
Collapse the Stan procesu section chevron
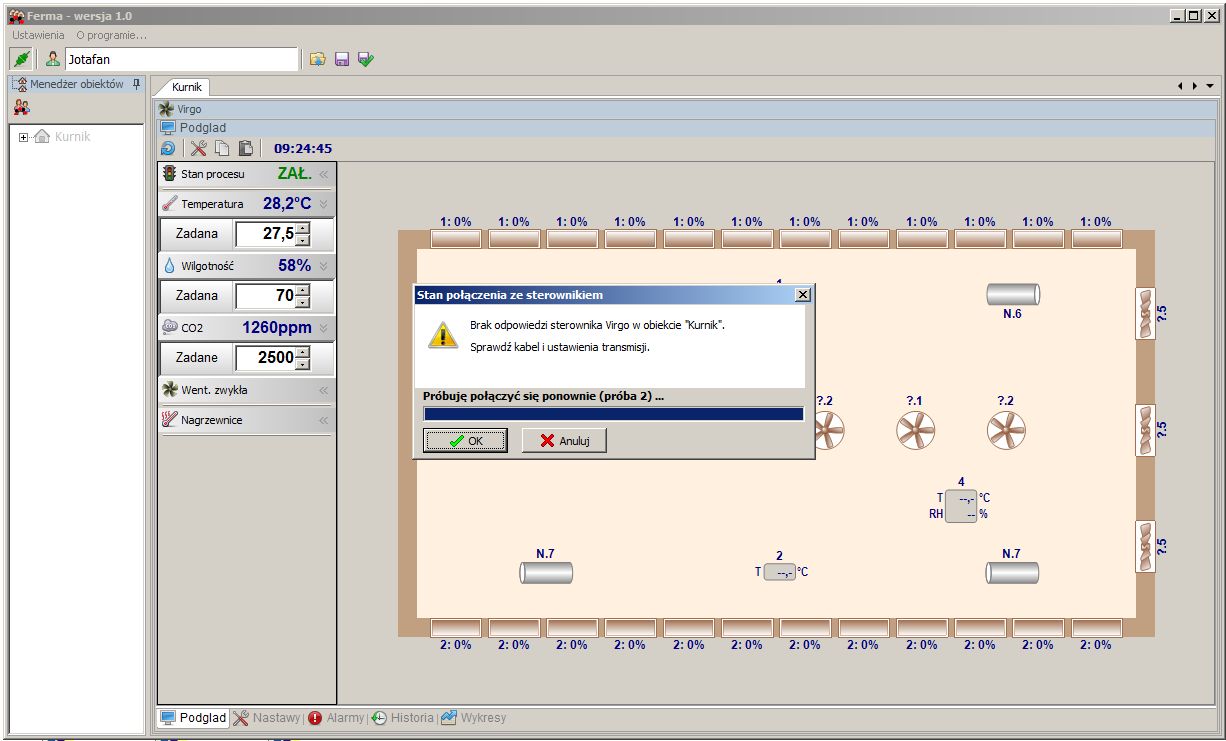pos(323,174)
